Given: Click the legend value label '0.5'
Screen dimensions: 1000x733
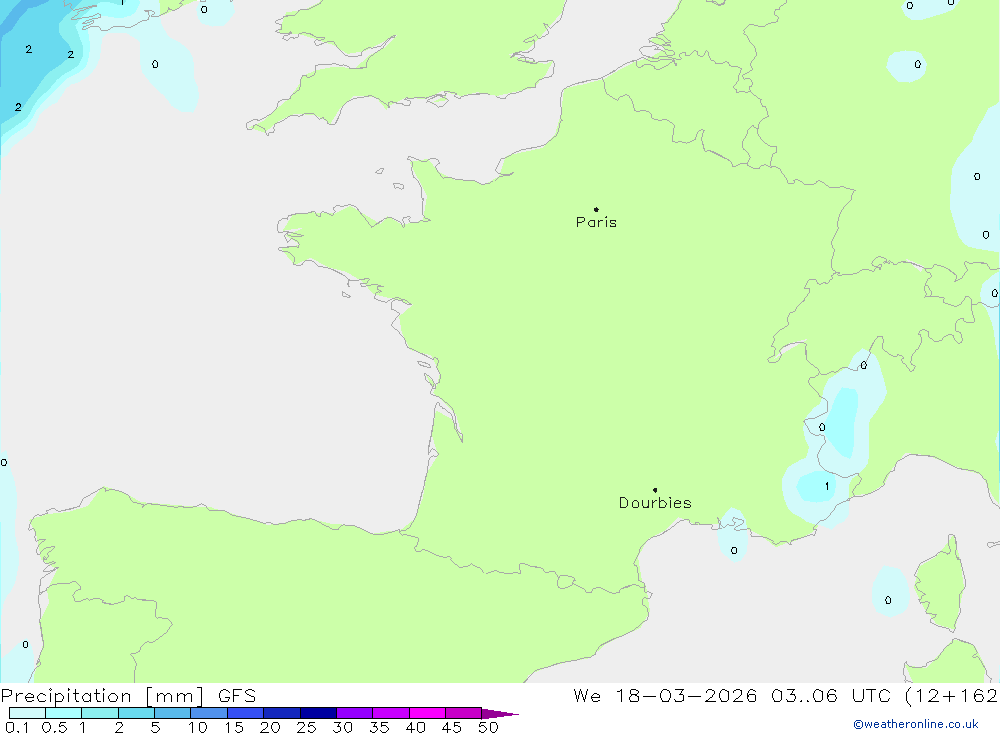Looking at the screenshot, I should pos(54,727).
